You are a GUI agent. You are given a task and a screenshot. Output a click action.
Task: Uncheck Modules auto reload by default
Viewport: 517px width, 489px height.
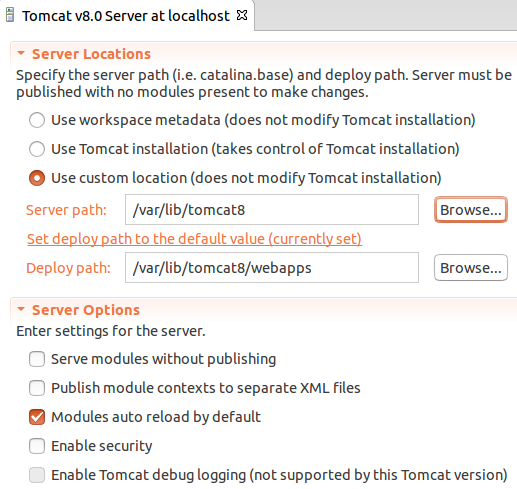point(37,417)
